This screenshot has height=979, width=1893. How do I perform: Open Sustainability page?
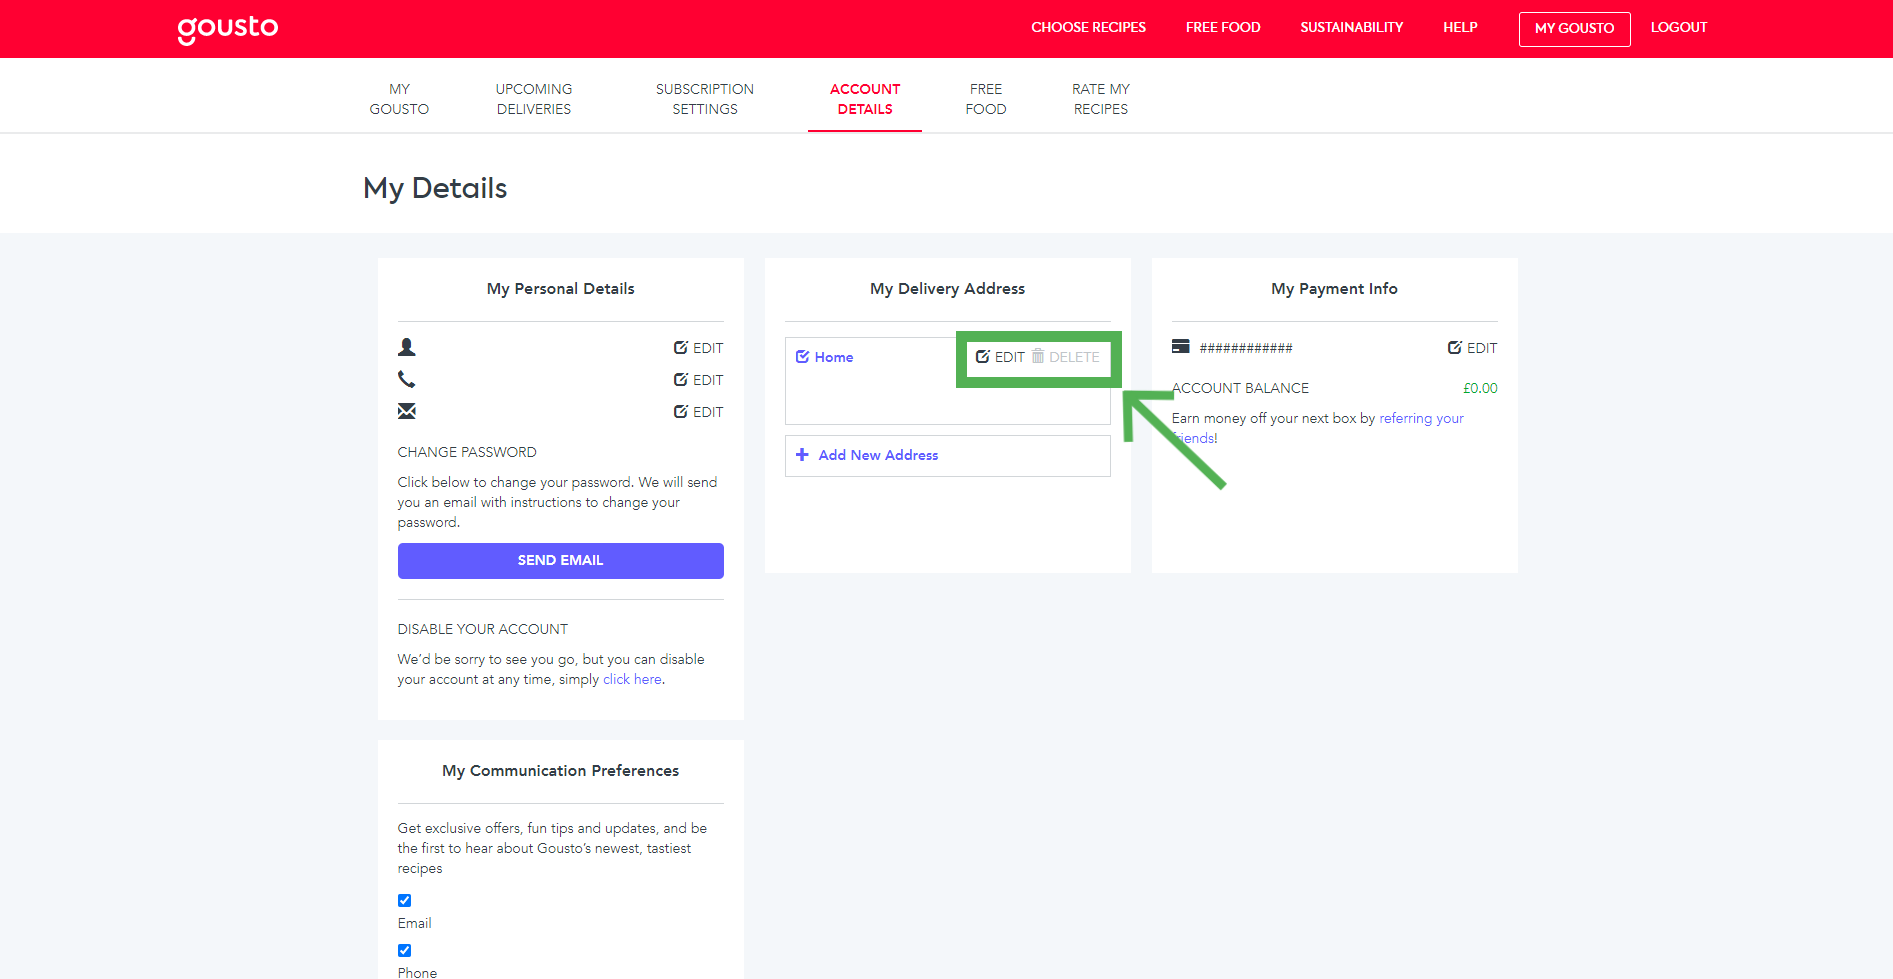[1351, 28]
